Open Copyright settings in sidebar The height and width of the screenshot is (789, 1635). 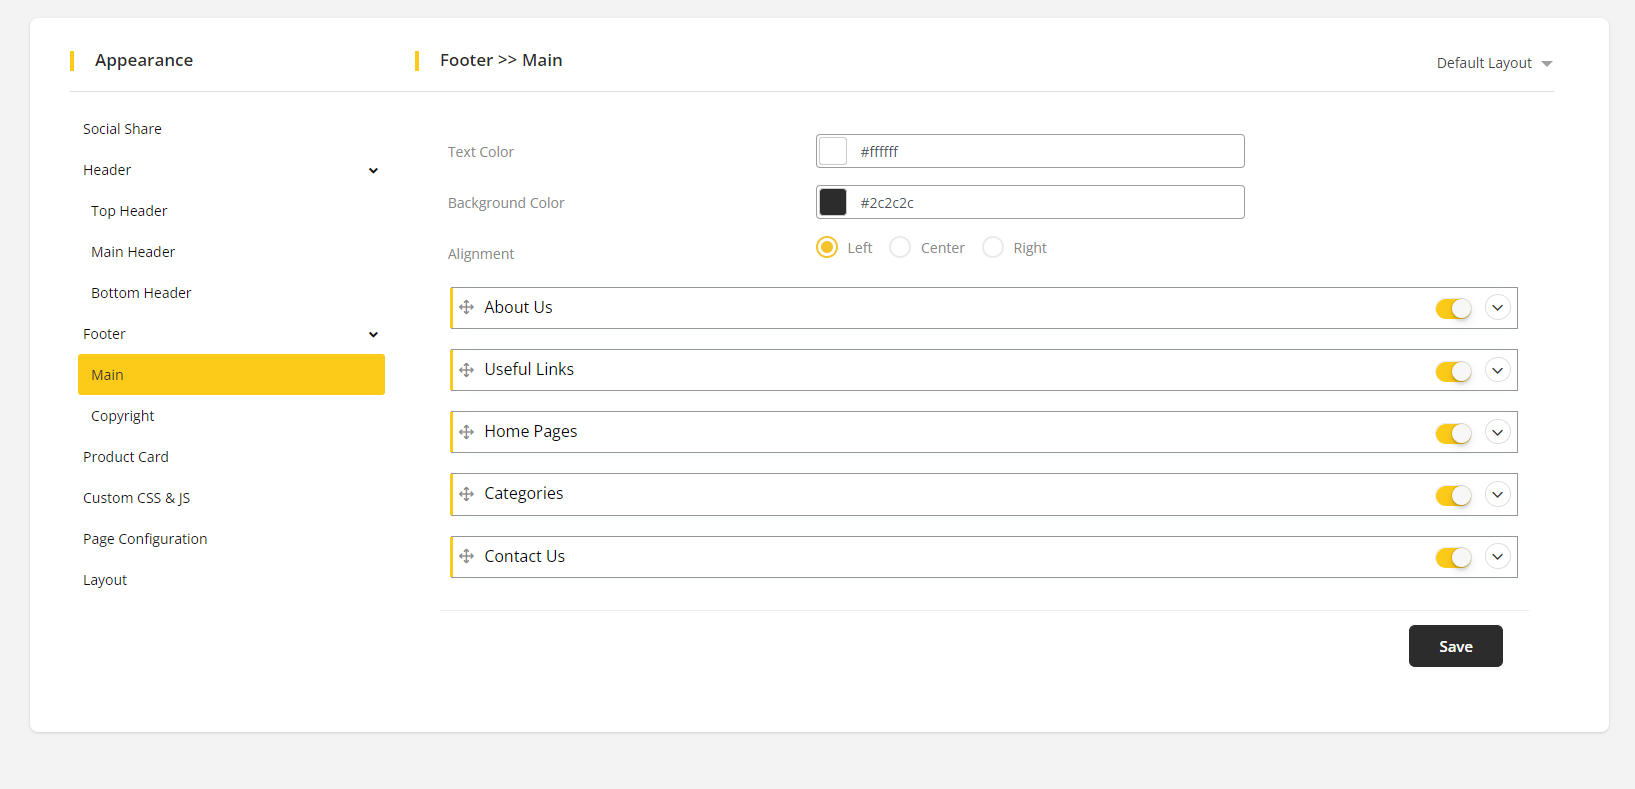(x=123, y=416)
